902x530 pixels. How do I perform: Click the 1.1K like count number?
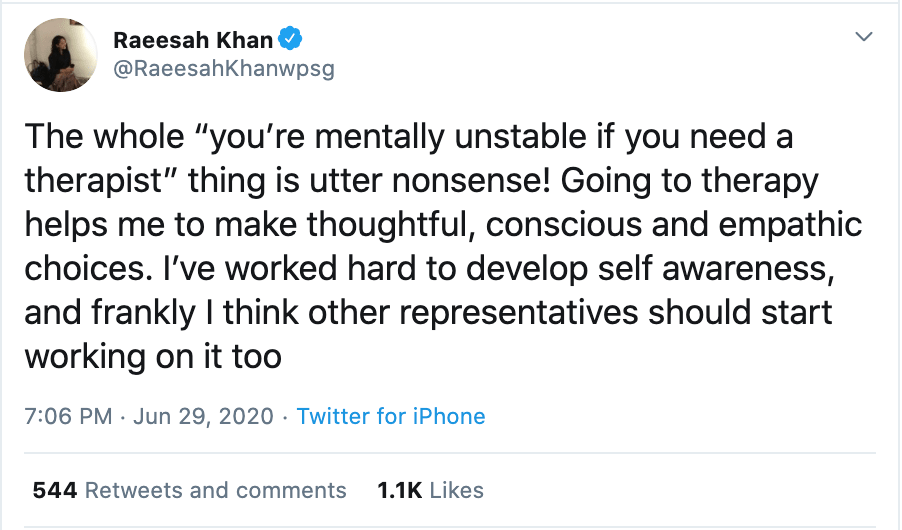(400, 490)
